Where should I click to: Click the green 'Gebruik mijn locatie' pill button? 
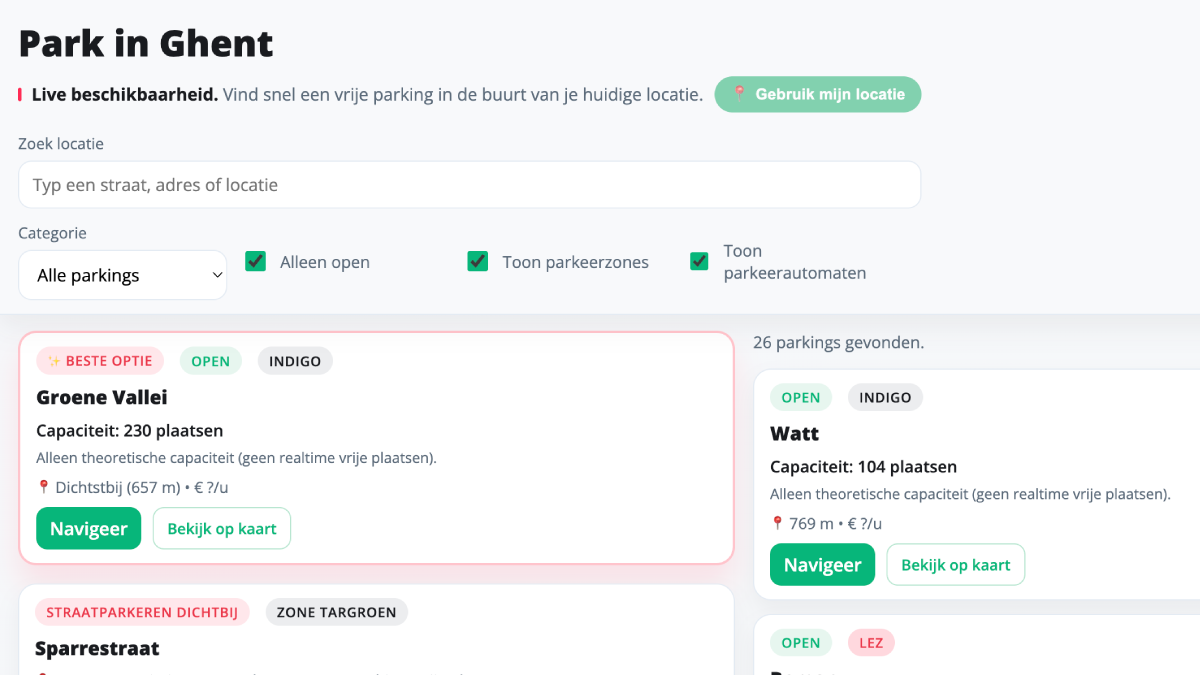point(818,94)
